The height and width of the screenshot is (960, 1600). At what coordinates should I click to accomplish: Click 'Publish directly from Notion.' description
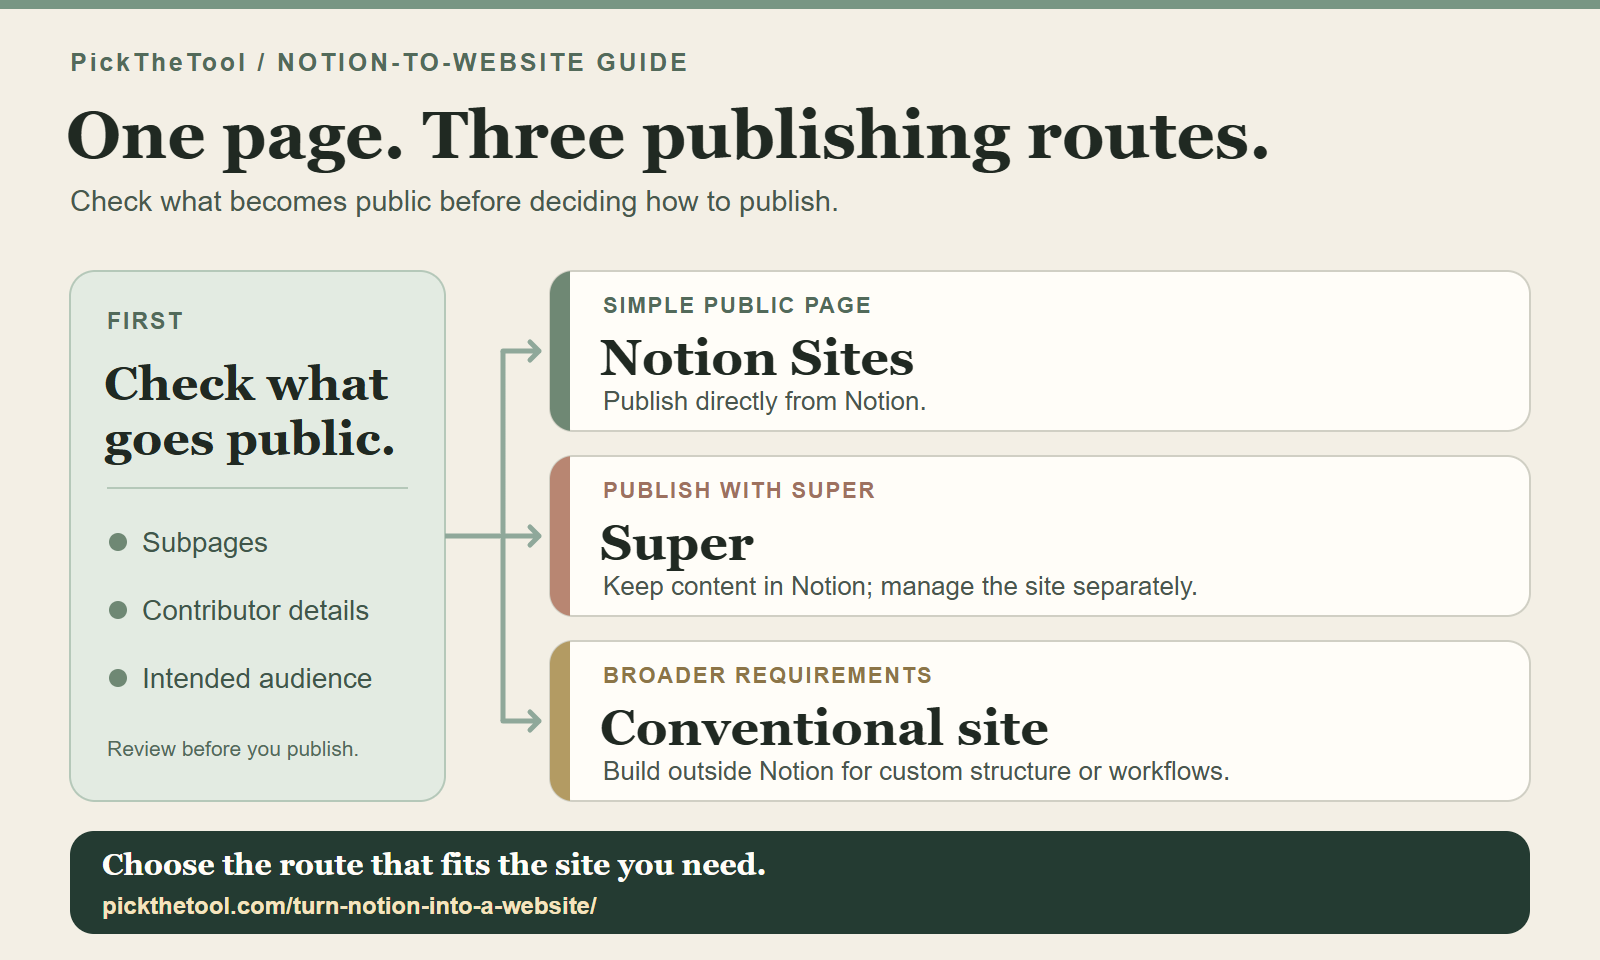tap(765, 401)
